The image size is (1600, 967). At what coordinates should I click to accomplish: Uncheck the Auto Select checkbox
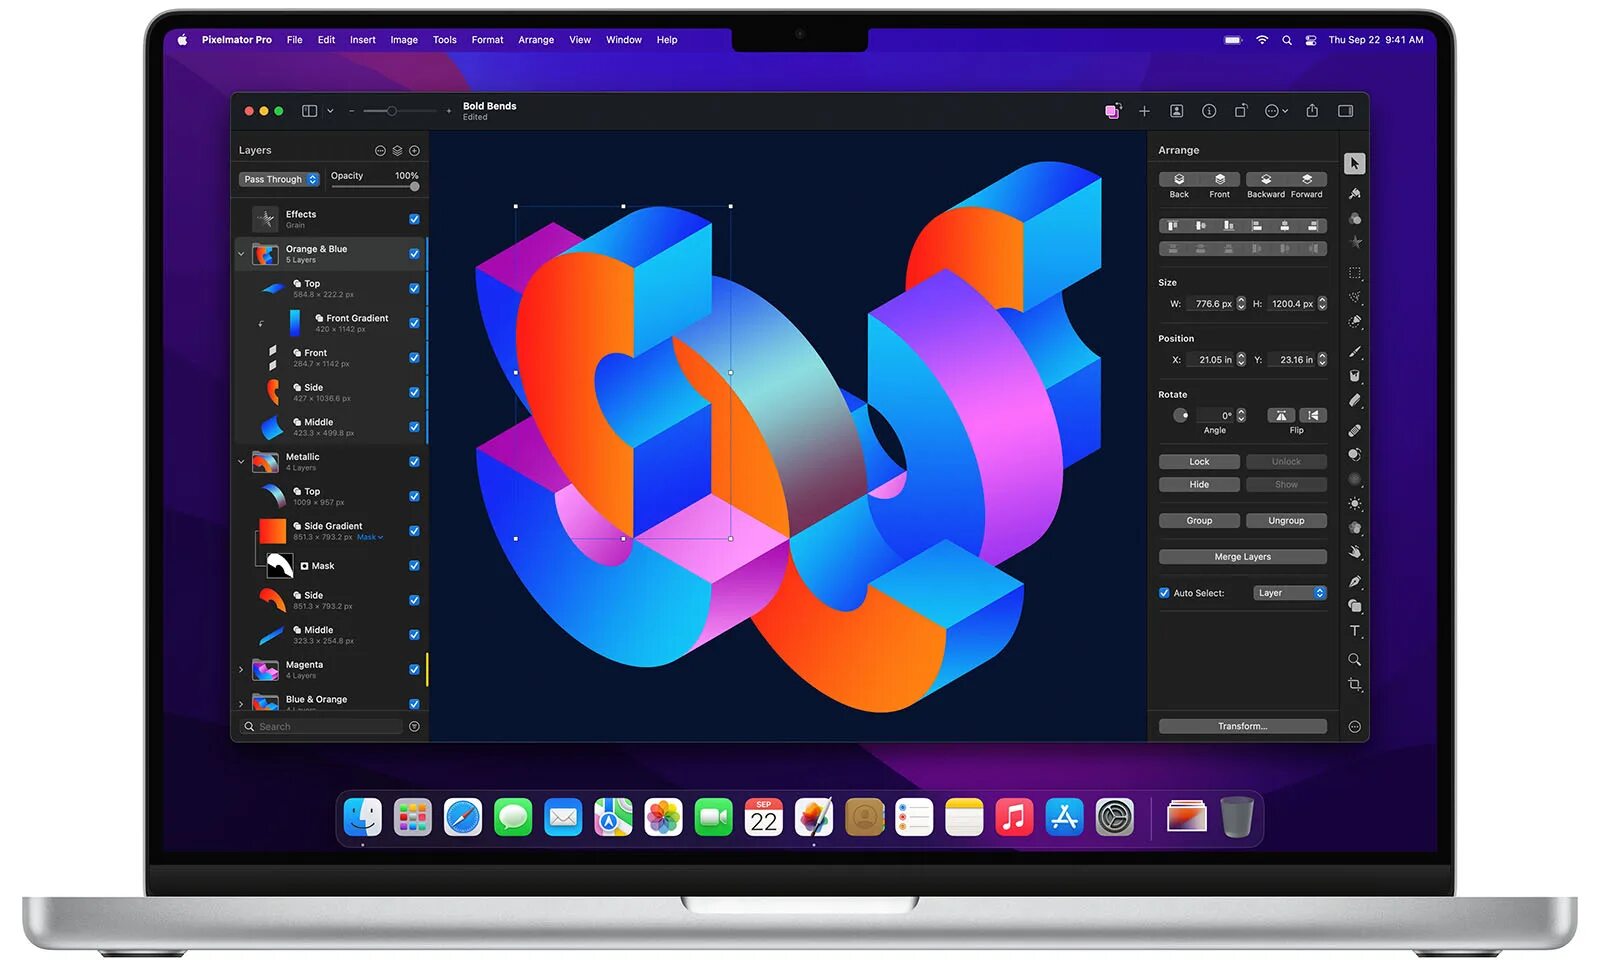click(x=1164, y=593)
